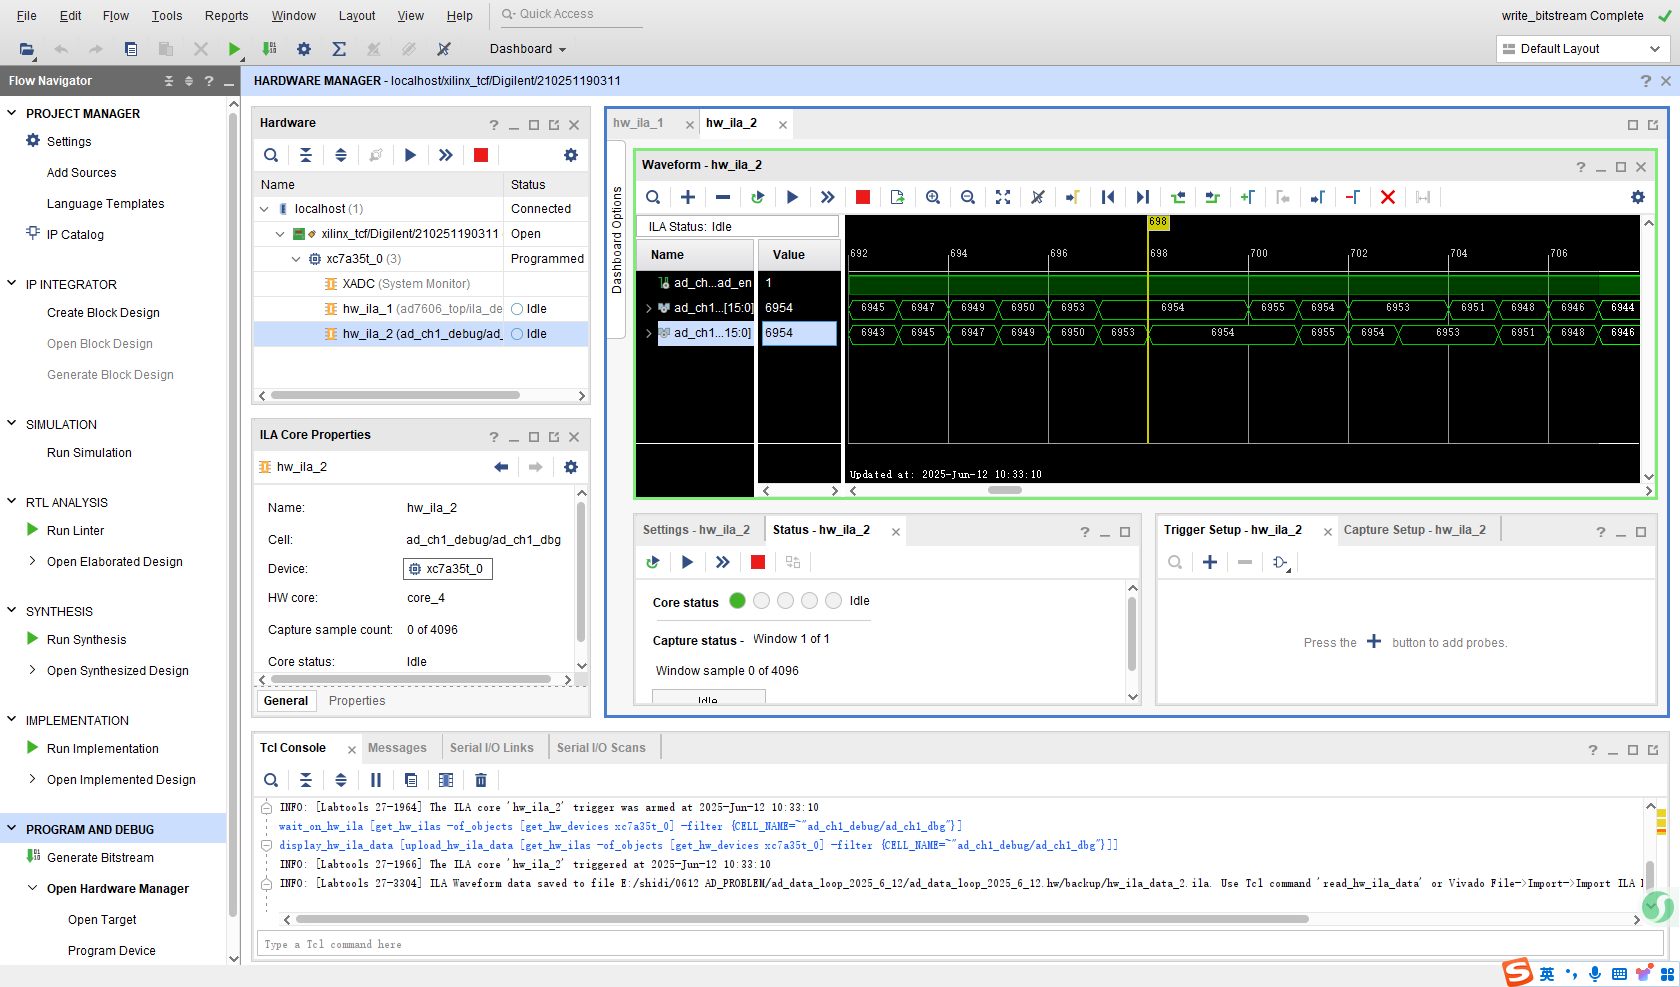Collapse xilinx_tcf/Digilent tree node

280,234
